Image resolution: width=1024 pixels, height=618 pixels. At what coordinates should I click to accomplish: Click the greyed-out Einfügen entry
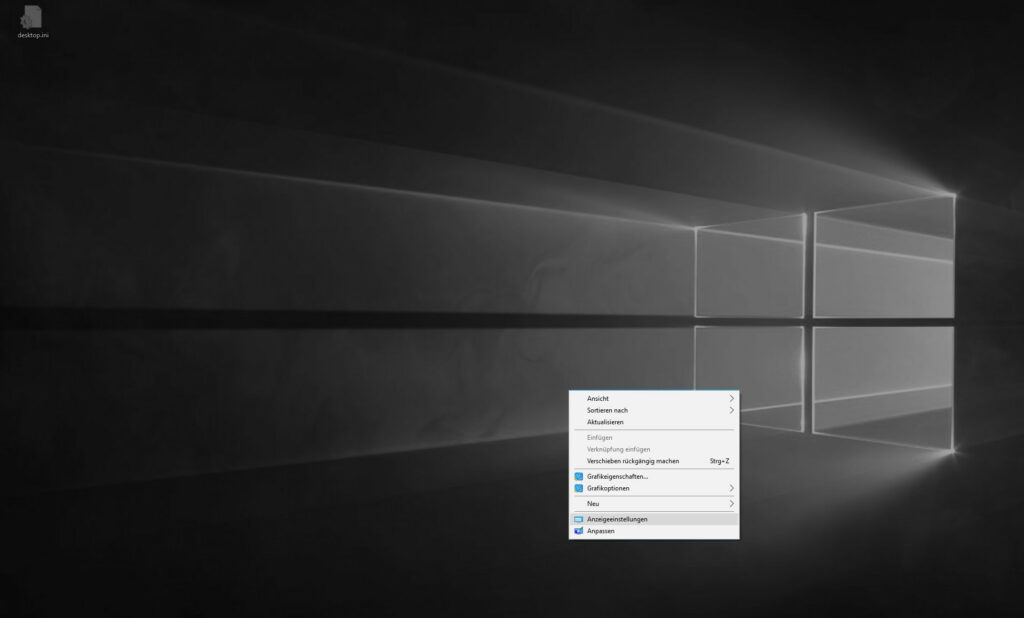[654, 438]
